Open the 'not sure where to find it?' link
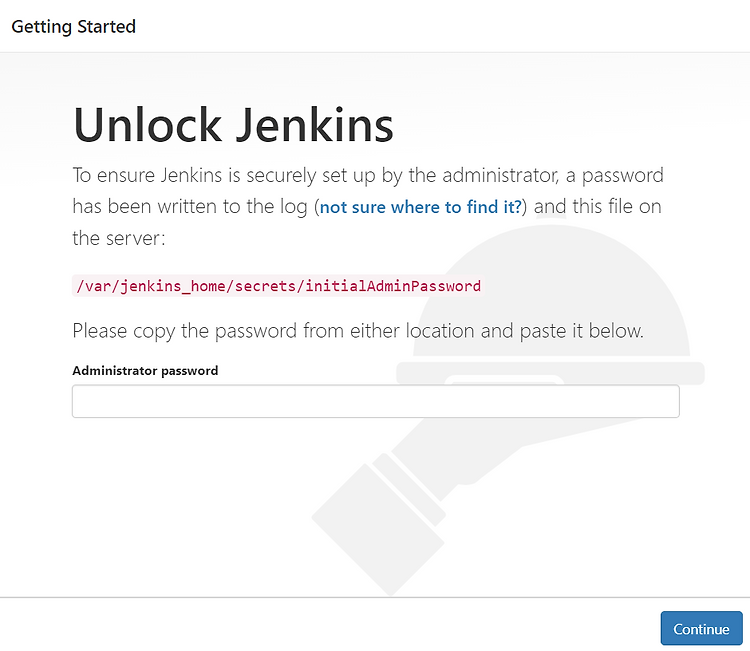Viewport: 750px width, 651px height. (420, 207)
